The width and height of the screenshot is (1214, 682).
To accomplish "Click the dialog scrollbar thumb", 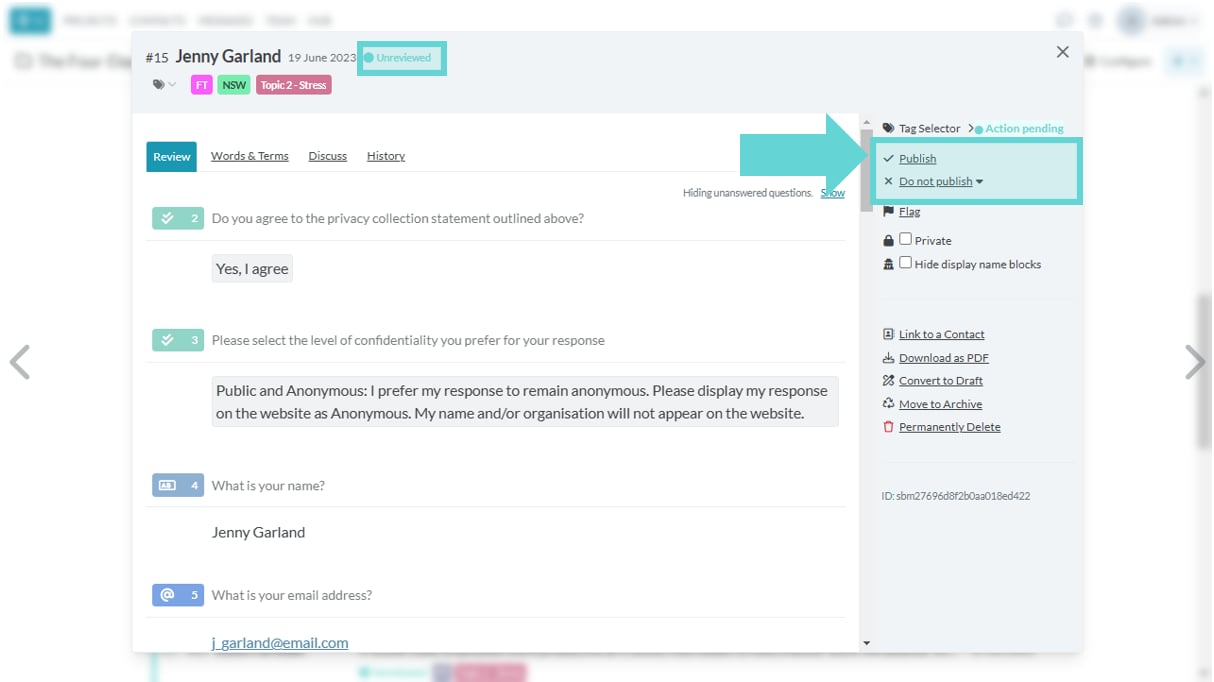I will coord(866,169).
